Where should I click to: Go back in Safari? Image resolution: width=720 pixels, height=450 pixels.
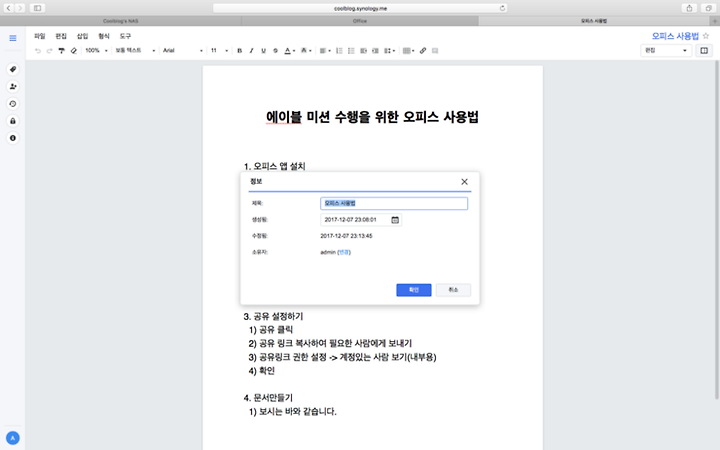(8, 8)
